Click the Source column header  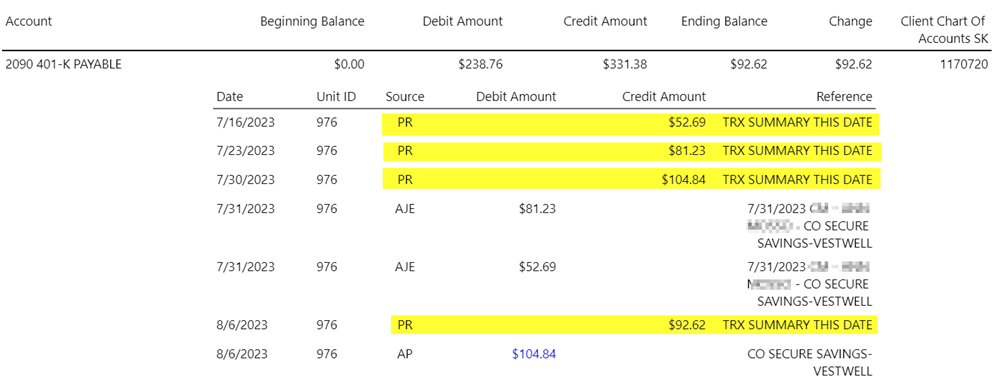click(405, 97)
